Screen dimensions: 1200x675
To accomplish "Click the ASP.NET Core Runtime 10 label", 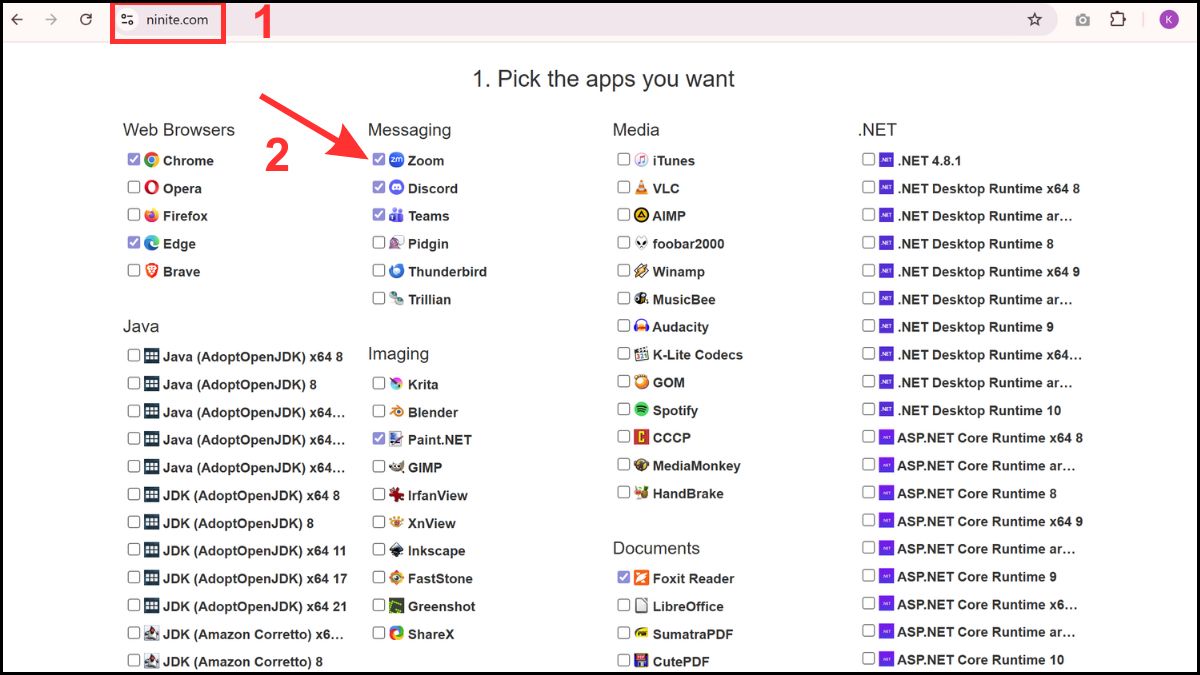I will pyautogui.click(x=981, y=660).
